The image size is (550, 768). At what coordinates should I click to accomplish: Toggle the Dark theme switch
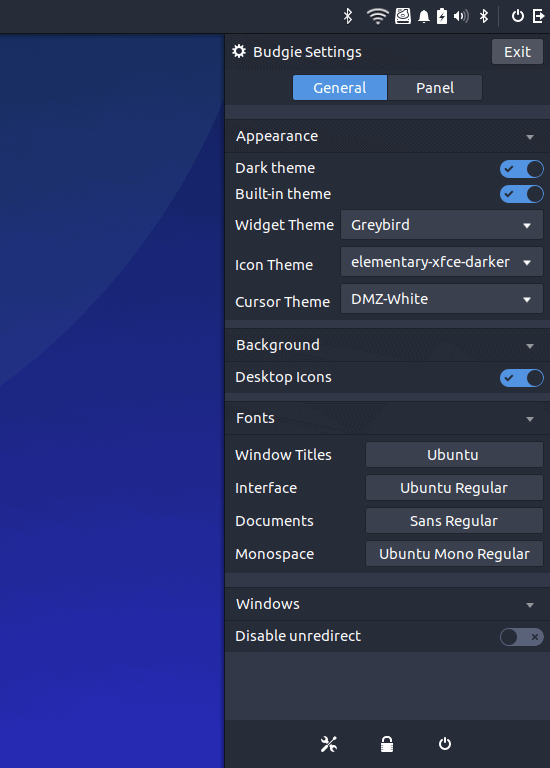(522, 169)
